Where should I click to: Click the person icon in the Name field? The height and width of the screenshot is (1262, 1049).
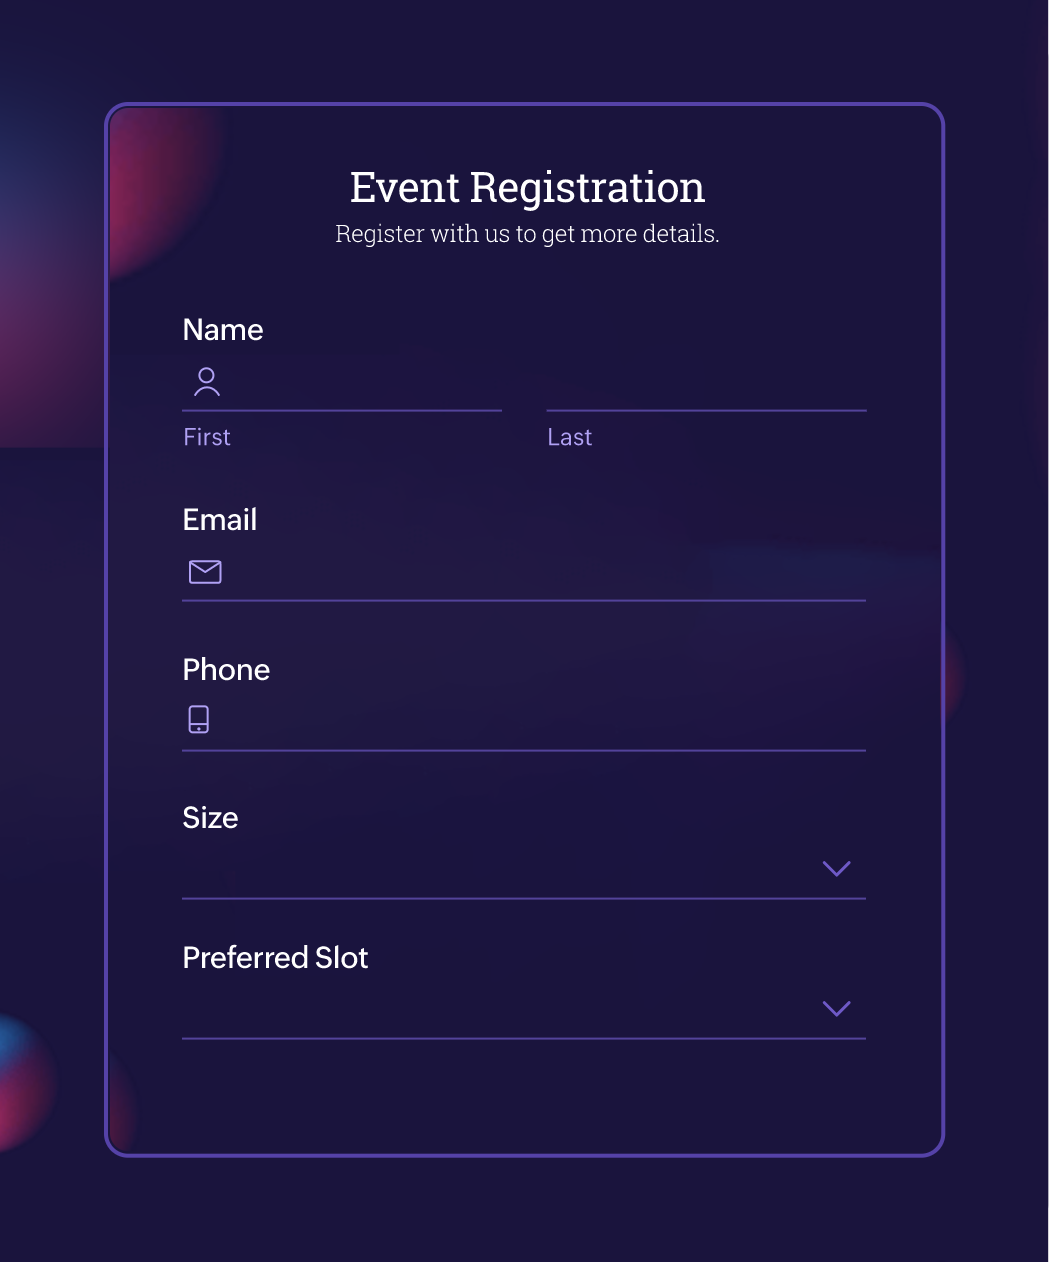tap(207, 381)
